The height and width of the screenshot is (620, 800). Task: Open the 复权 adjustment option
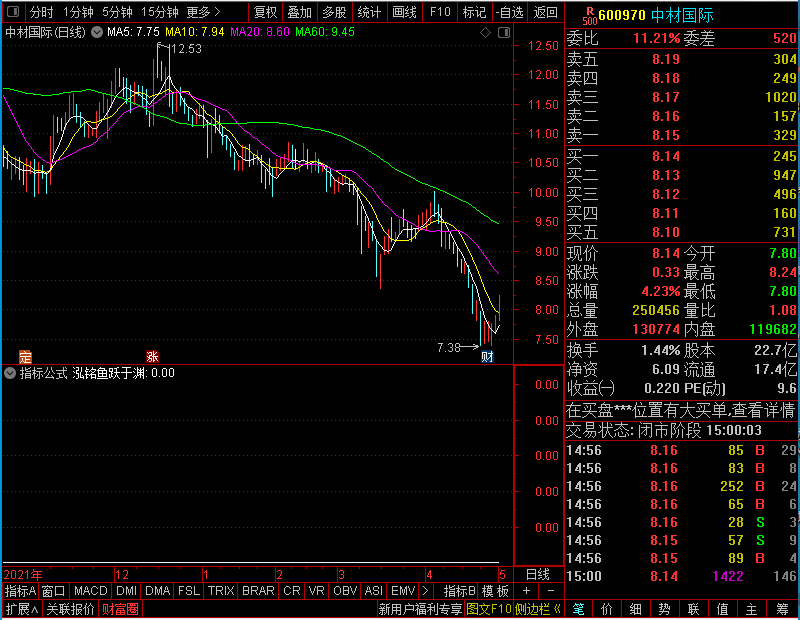click(x=265, y=12)
